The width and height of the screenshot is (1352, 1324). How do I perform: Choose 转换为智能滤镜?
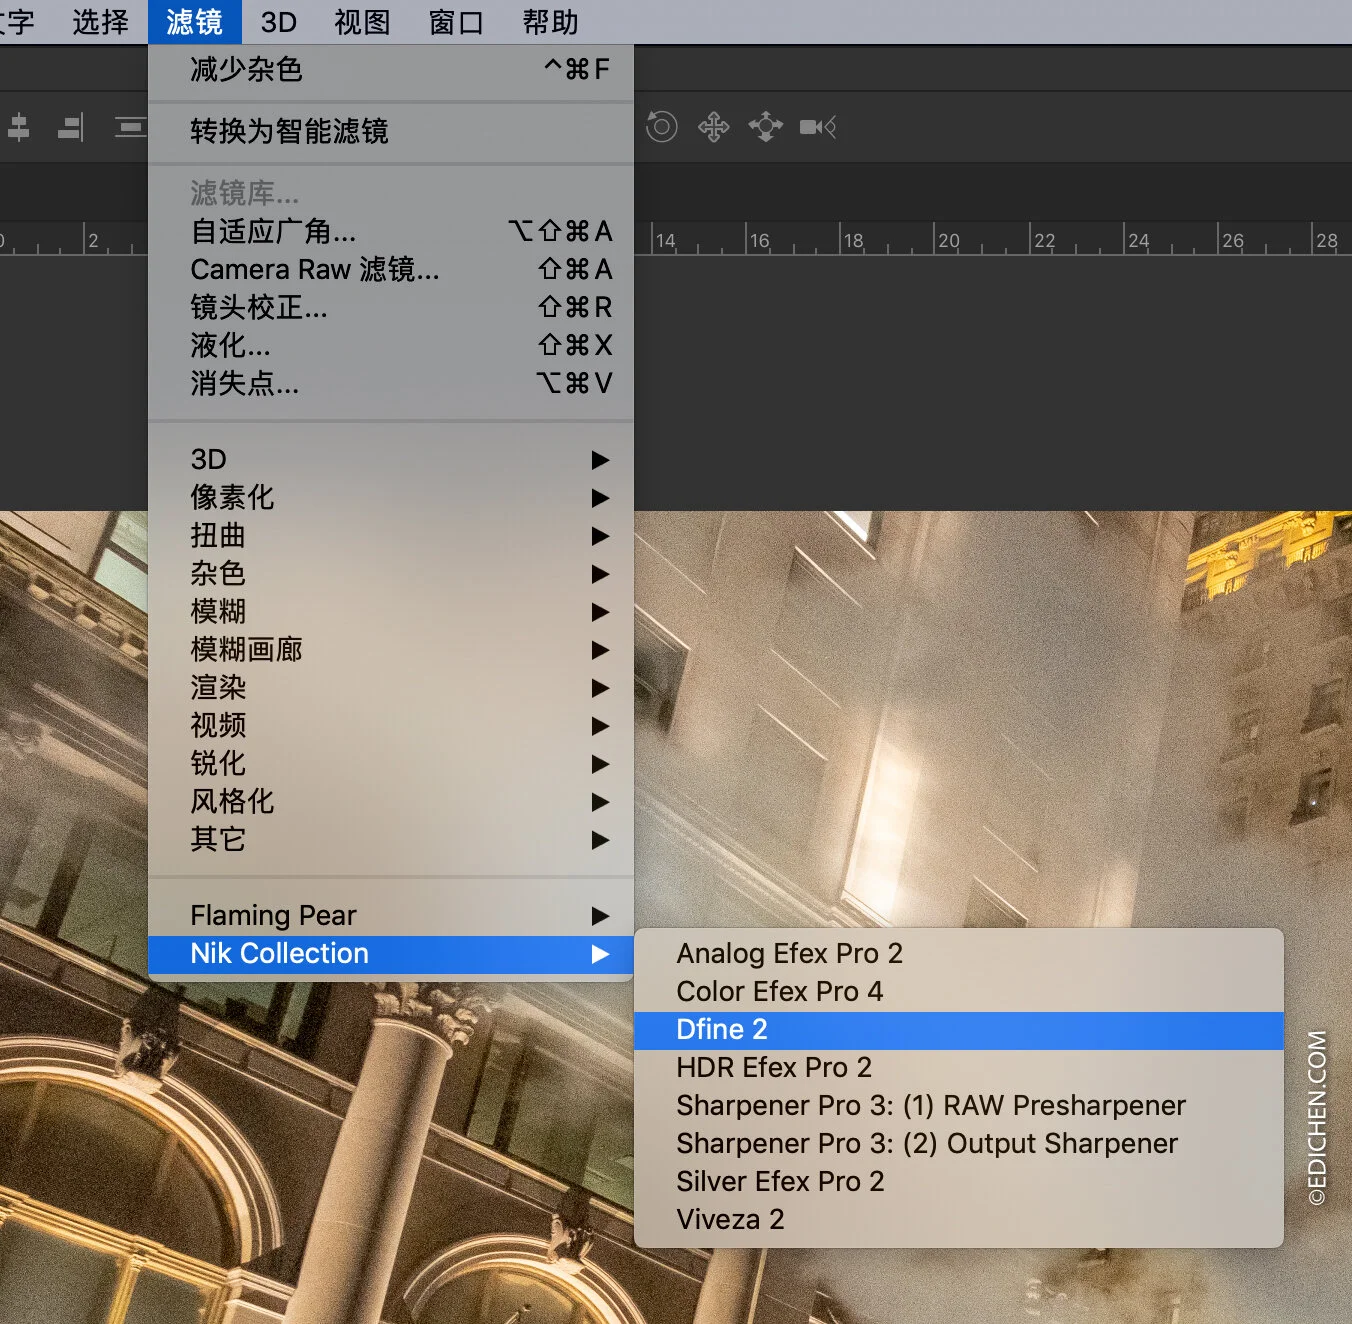point(391,131)
